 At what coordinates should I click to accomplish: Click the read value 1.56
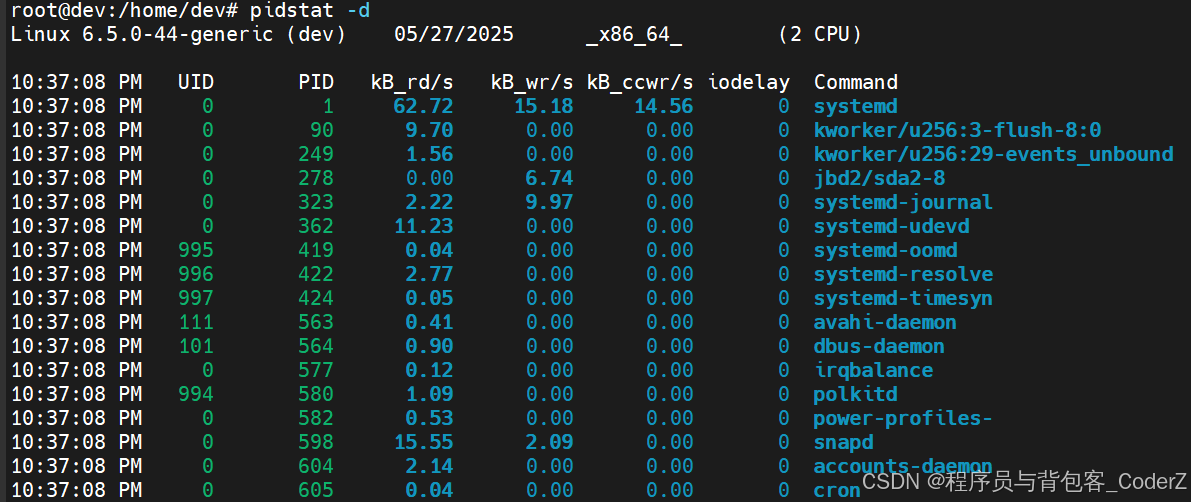(x=429, y=154)
